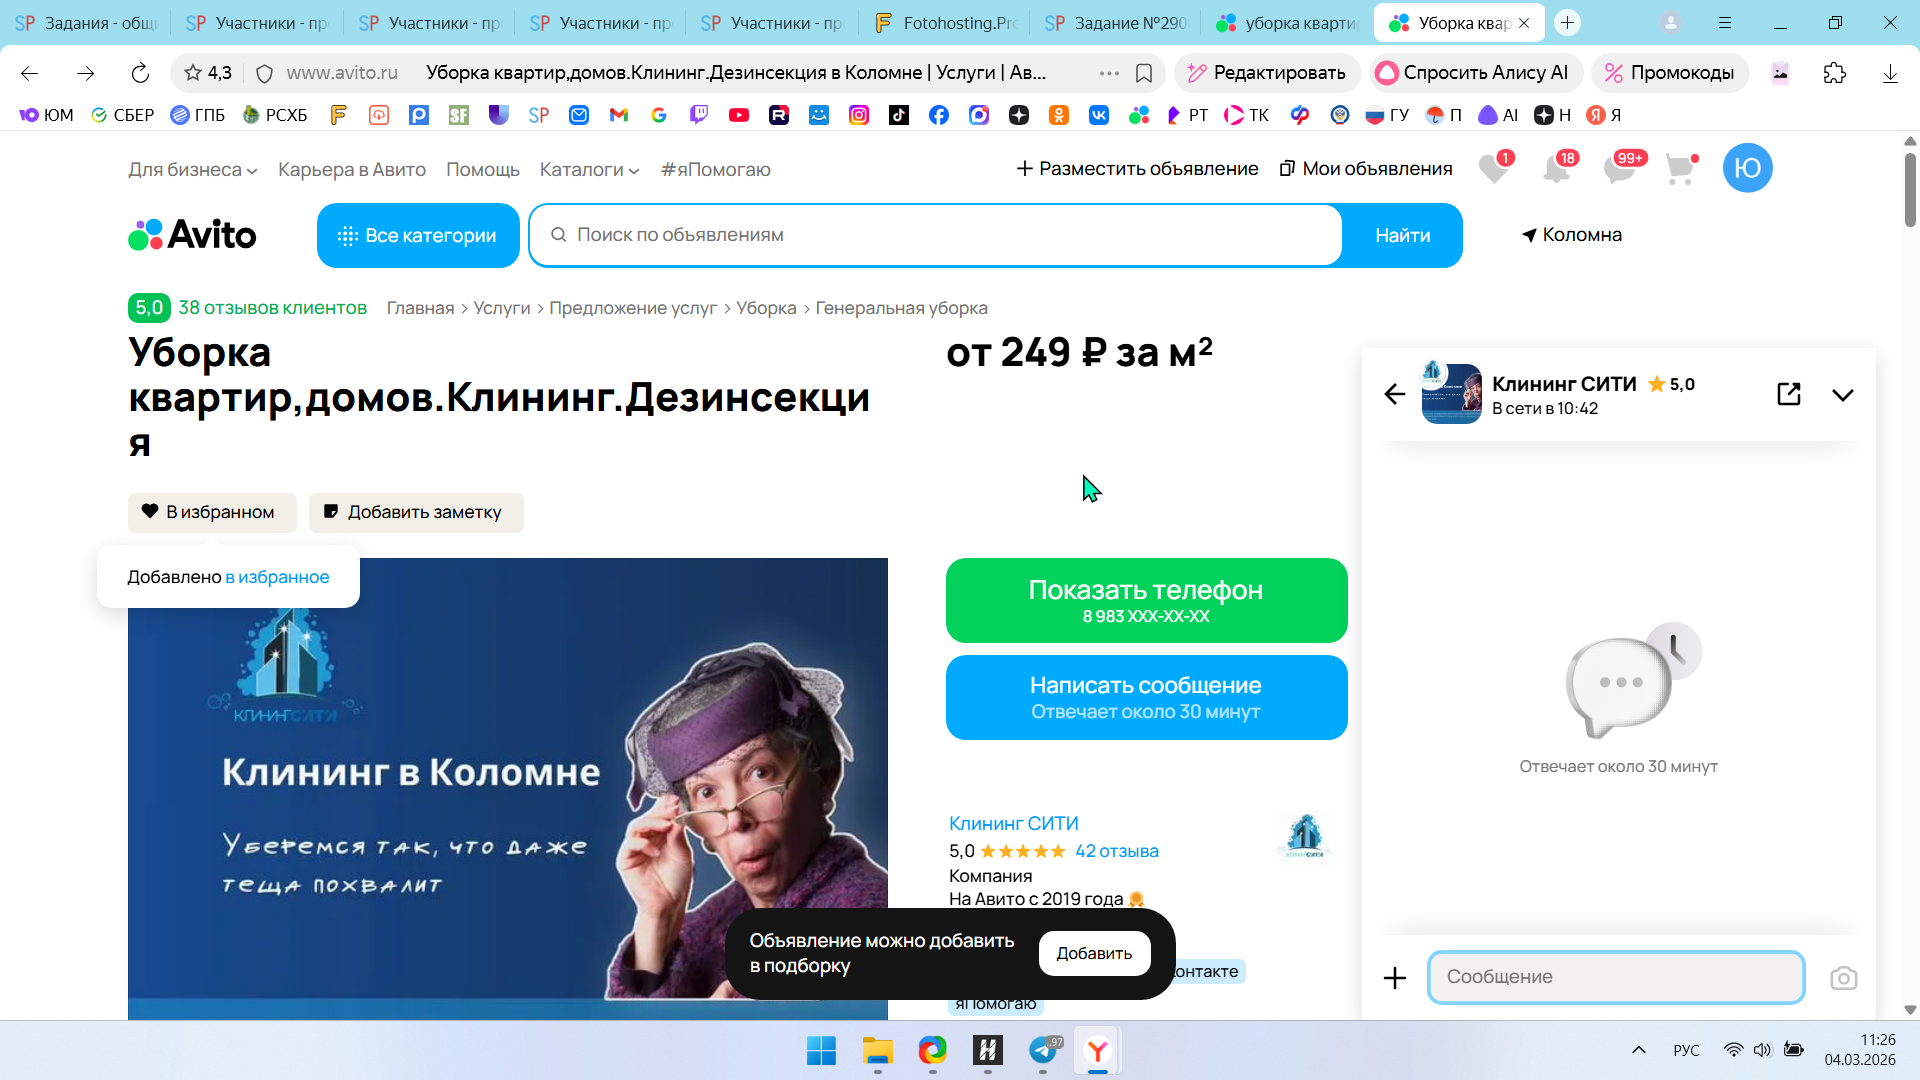Click the page vertical scrollbar thumb

[x=1909, y=190]
